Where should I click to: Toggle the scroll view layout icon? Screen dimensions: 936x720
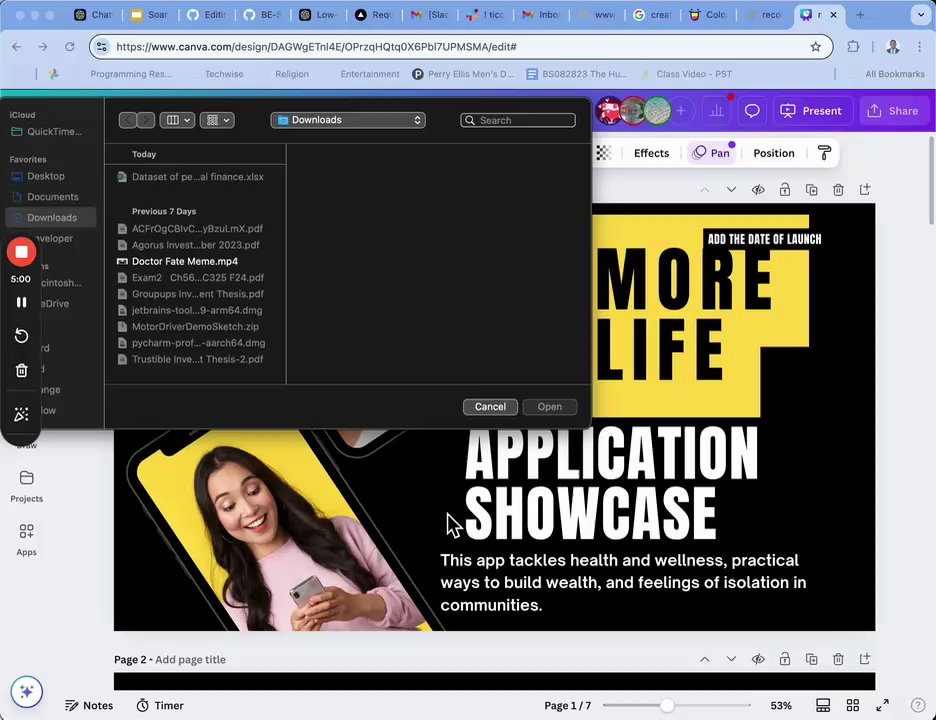[x=823, y=705]
